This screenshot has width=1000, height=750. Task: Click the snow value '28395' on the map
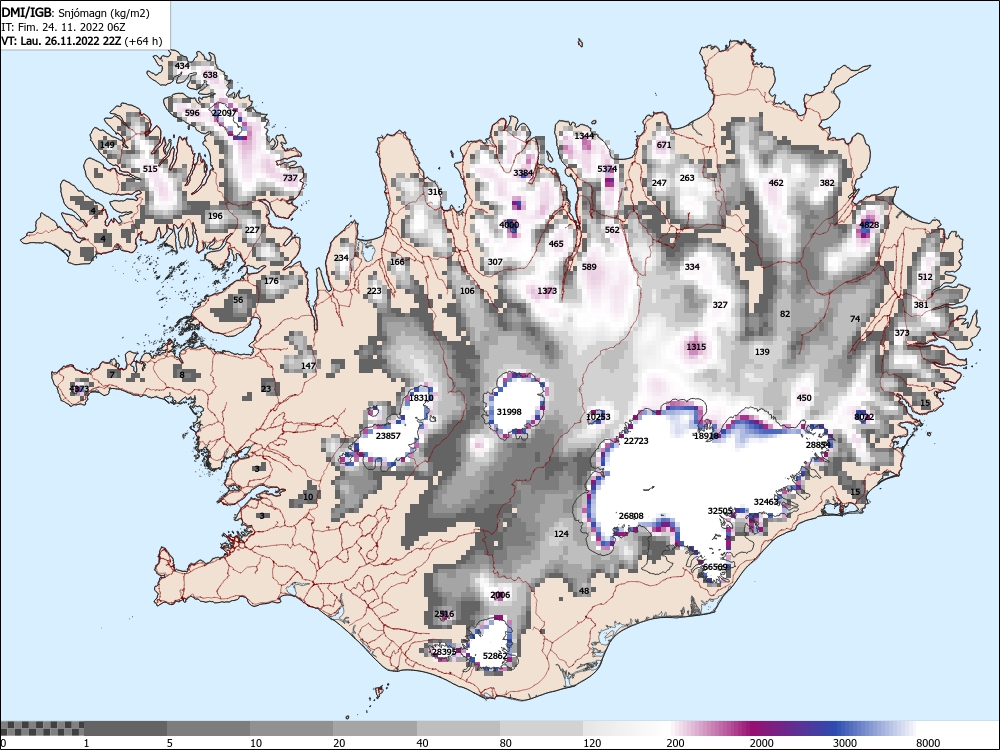point(444,652)
